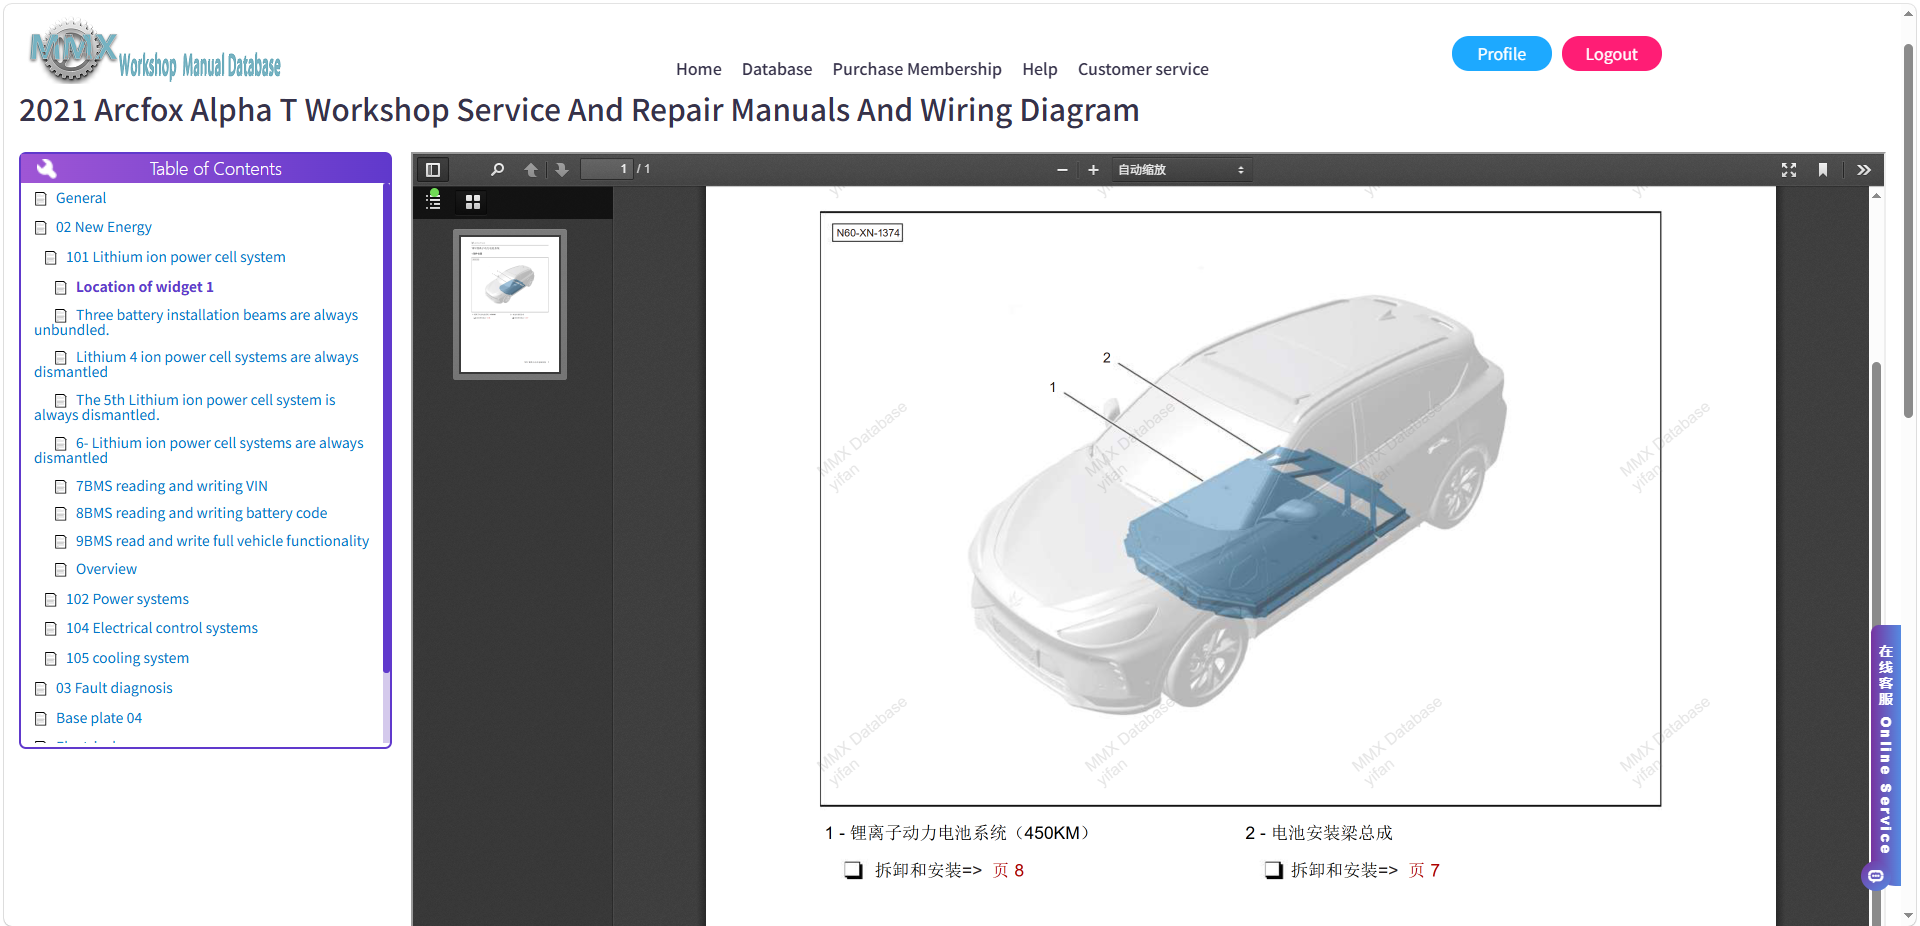Screen dimensions: 1920x926
Task: Select the page 1 thumbnail
Action: coord(510,304)
